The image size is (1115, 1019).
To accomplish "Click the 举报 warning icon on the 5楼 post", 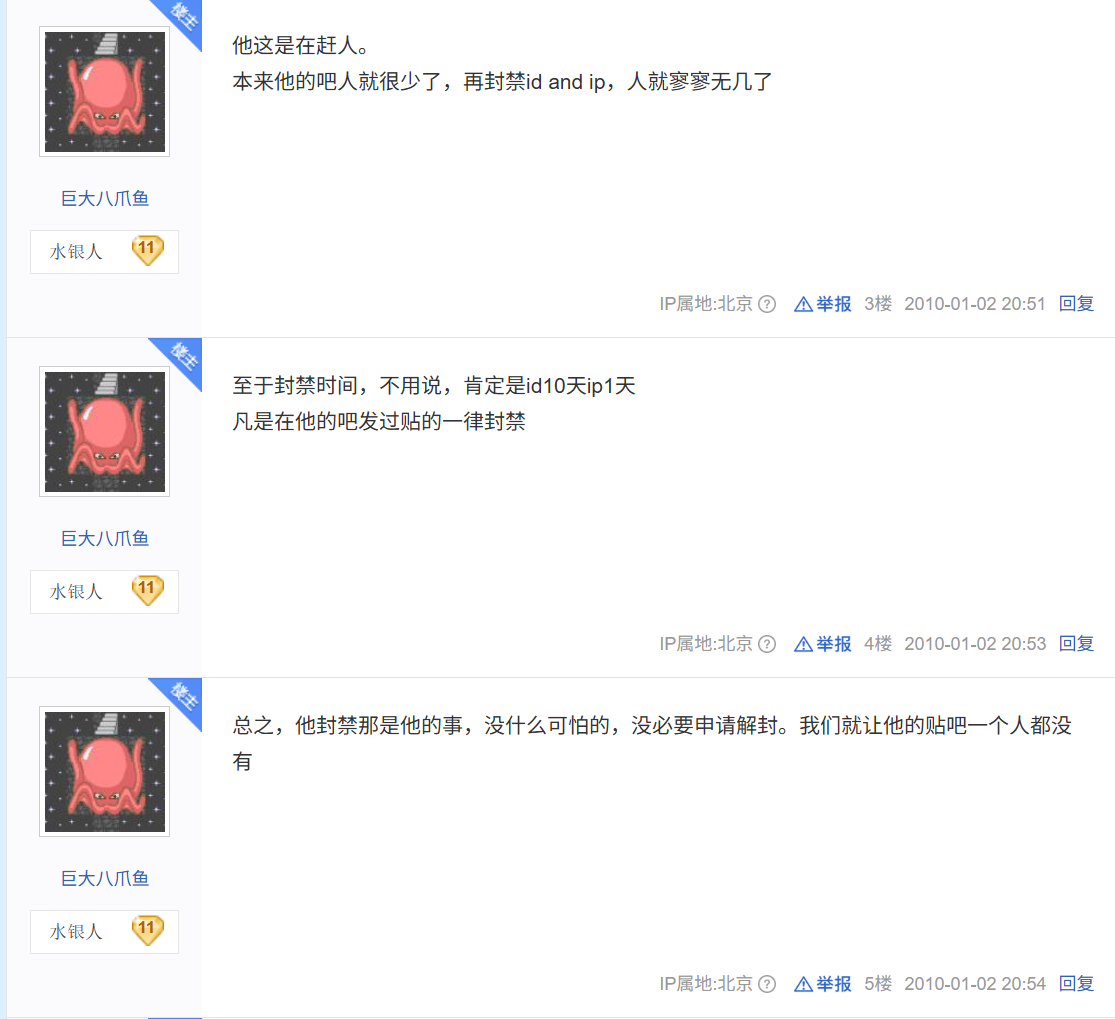I will point(803,984).
